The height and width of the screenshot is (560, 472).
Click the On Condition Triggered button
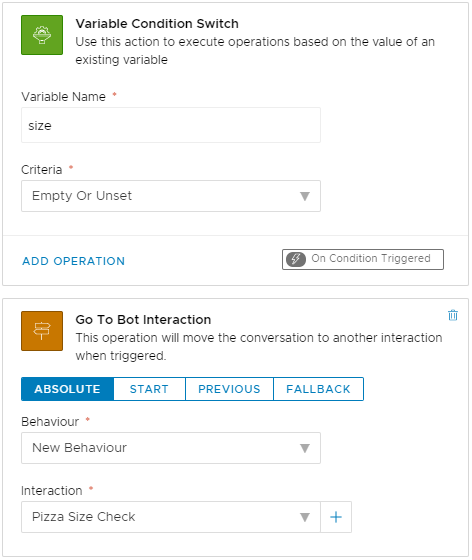click(x=363, y=259)
